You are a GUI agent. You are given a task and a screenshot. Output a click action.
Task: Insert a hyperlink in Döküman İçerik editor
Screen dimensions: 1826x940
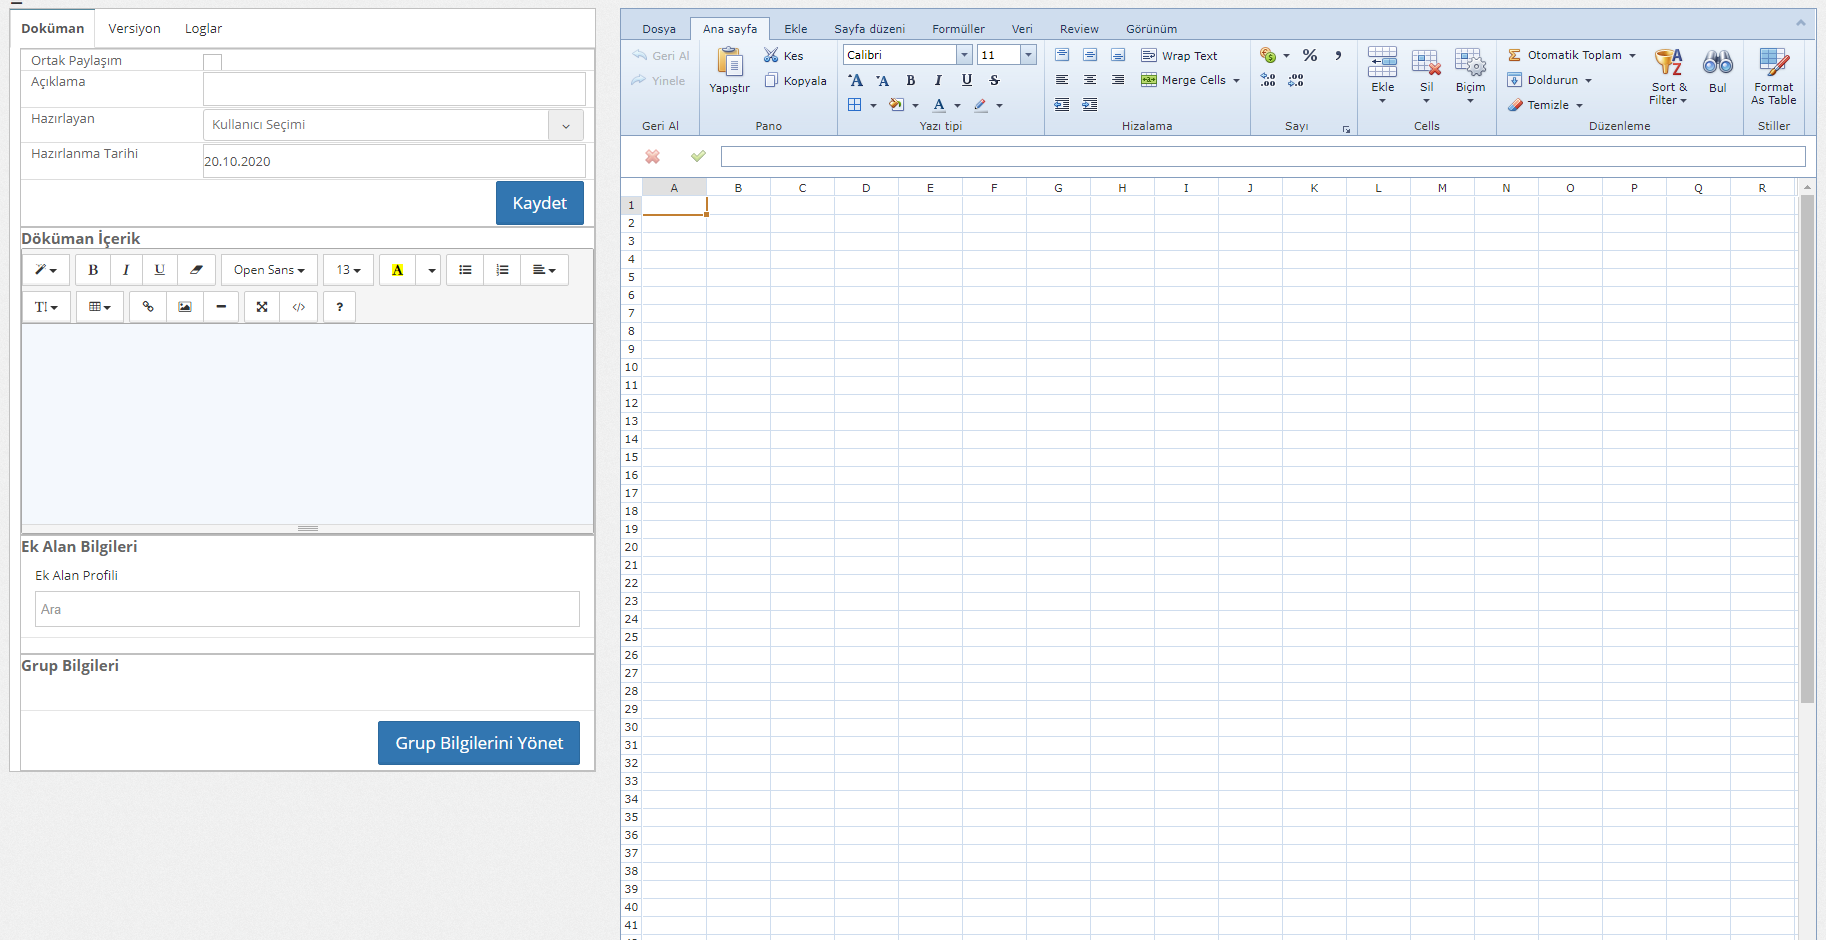click(x=147, y=307)
